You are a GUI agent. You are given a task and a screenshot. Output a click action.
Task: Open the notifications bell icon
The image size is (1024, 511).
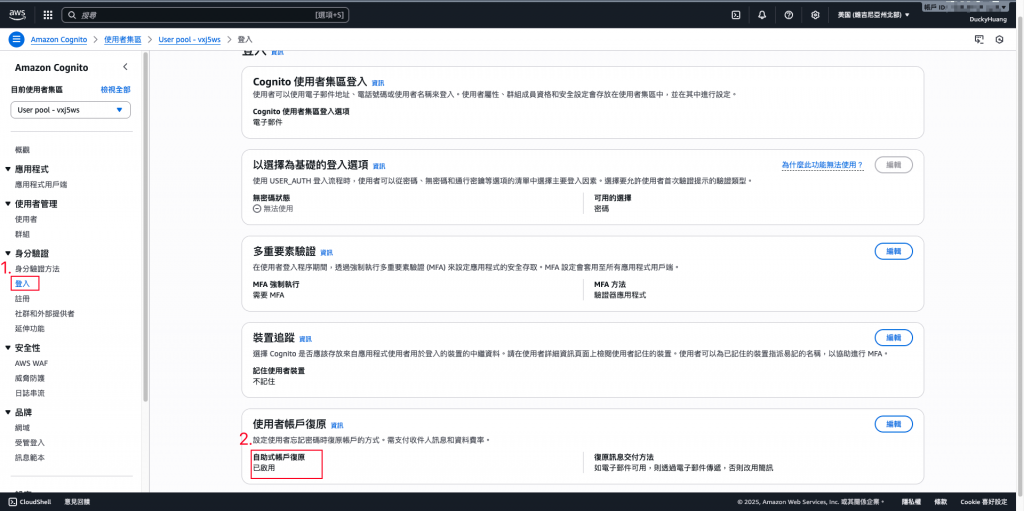point(762,14)
